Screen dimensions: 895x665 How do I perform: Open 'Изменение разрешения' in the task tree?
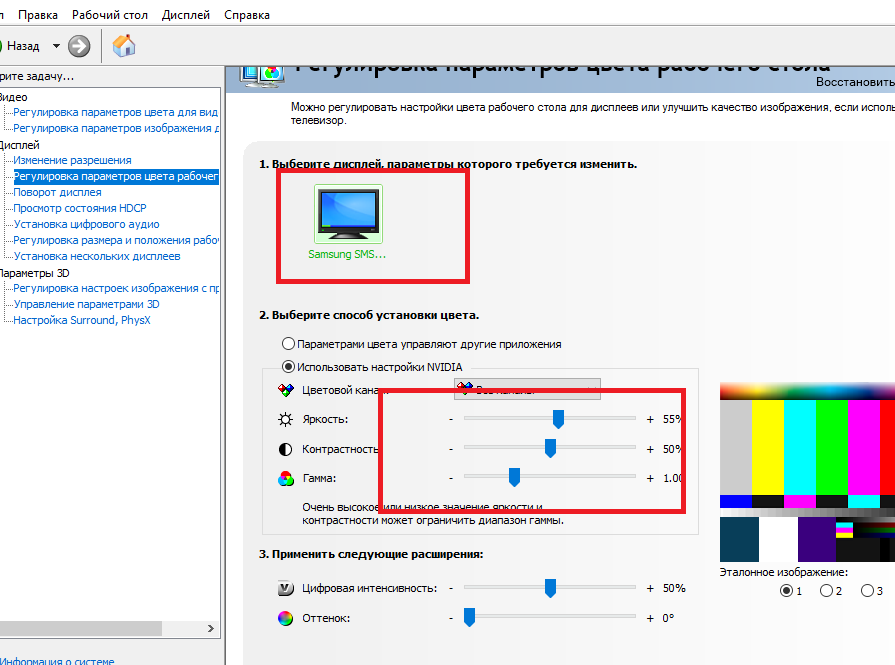pyautogui.click(x=72, y=160)
